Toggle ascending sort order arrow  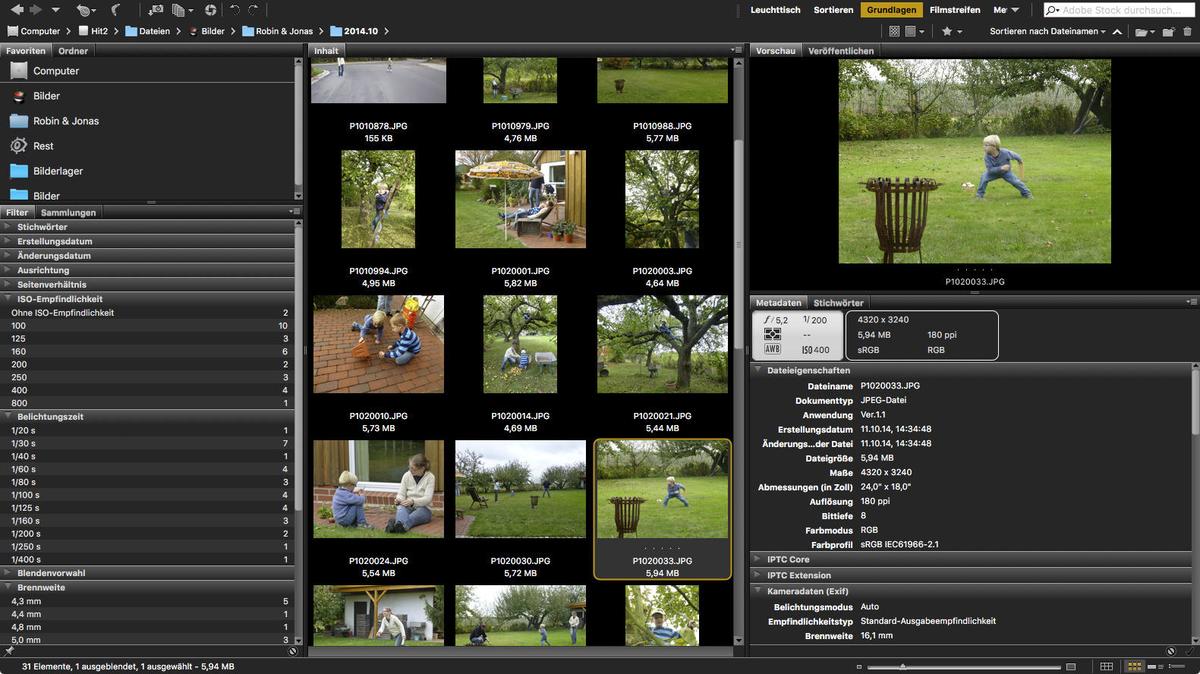tap(1117, 31)
